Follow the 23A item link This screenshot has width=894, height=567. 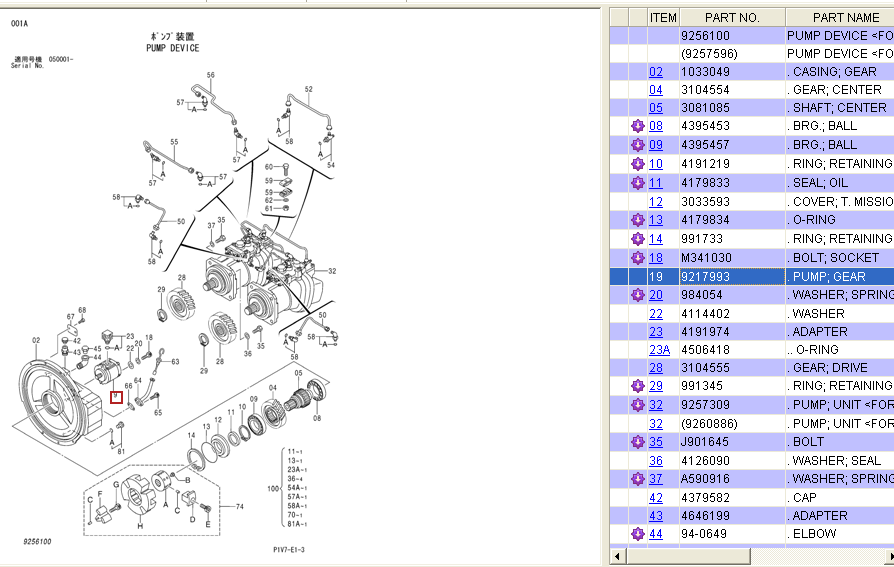(x=659, y=350)
